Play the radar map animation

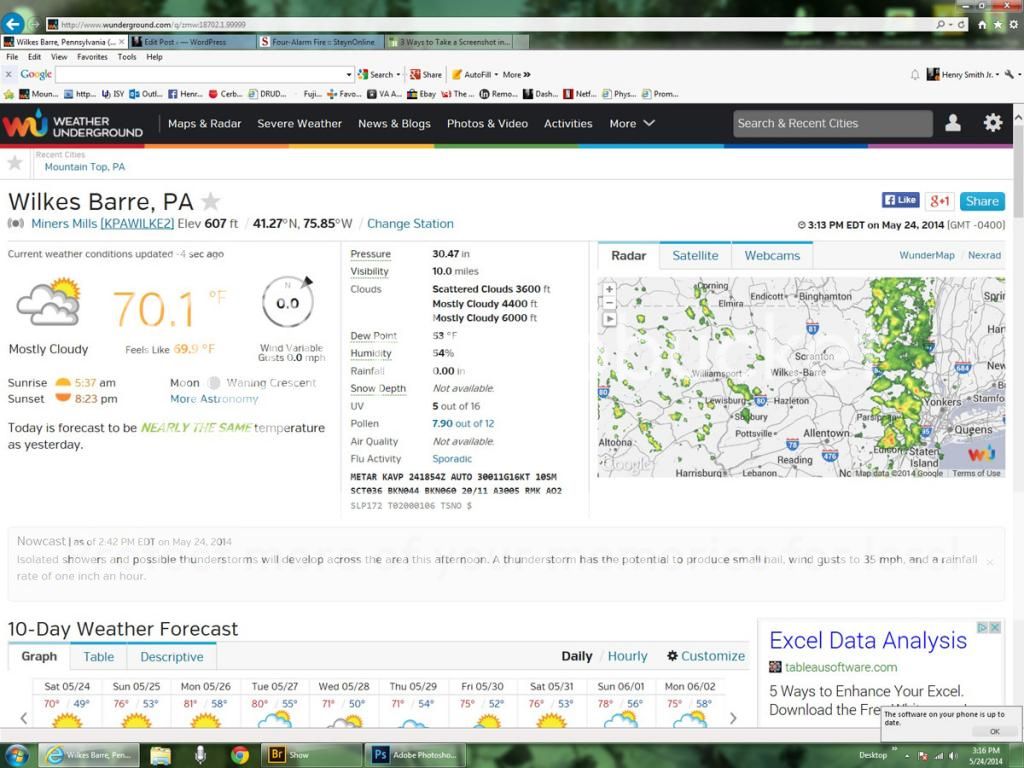coord(609,319)
